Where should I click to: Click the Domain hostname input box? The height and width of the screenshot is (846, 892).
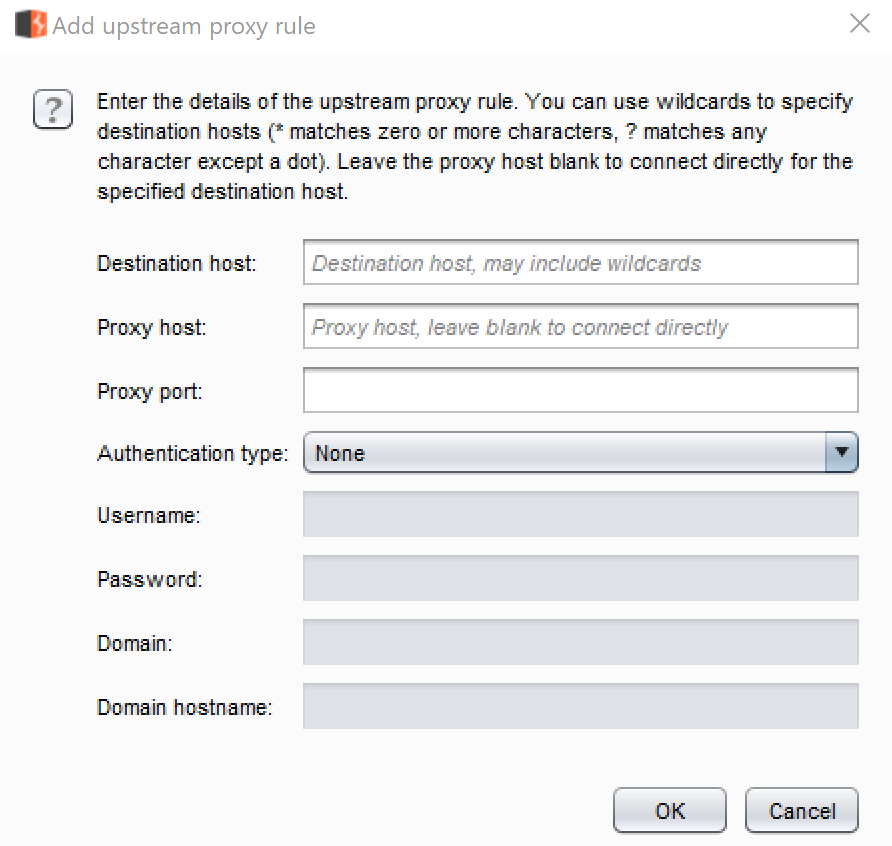(x=580, y=706)
